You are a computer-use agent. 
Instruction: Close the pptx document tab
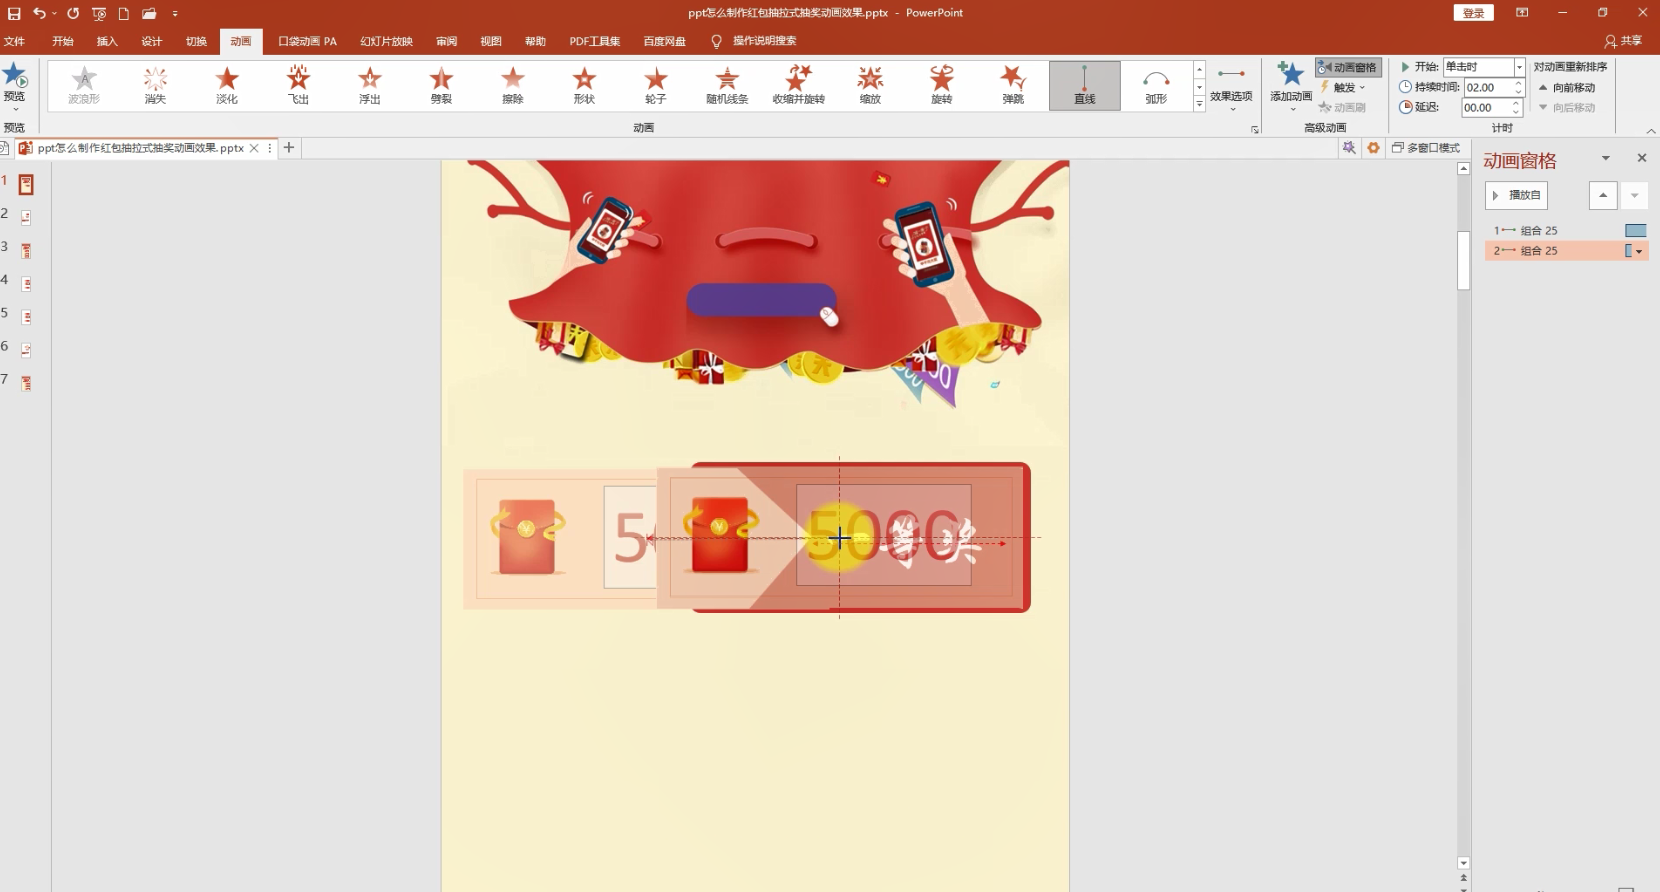(254, 148)
